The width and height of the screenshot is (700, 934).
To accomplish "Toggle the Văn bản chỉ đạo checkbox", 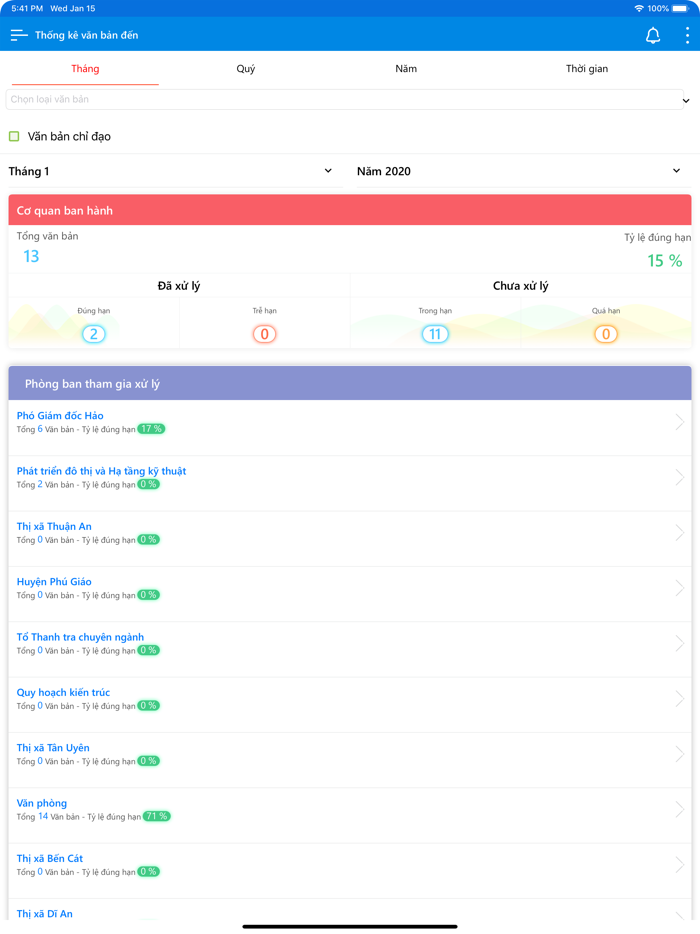I will [x=14, y=136].
